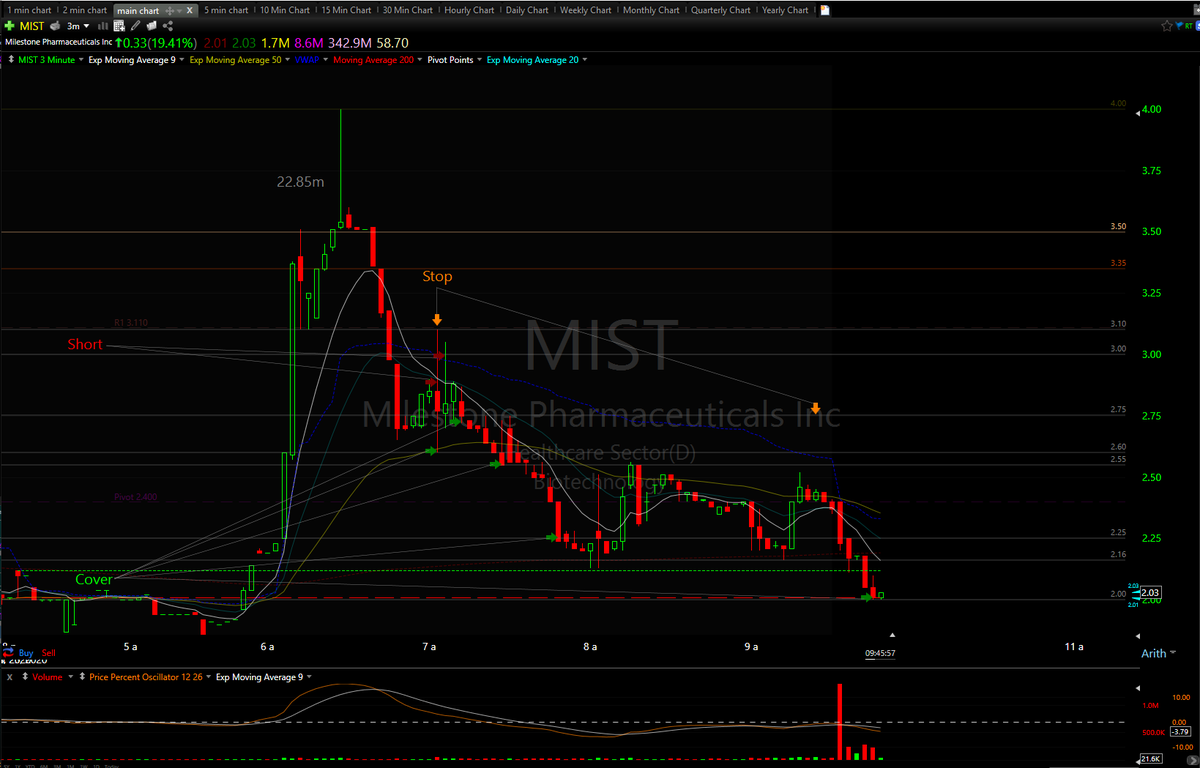Click the Short annotation label

click(x=85, y=345)
